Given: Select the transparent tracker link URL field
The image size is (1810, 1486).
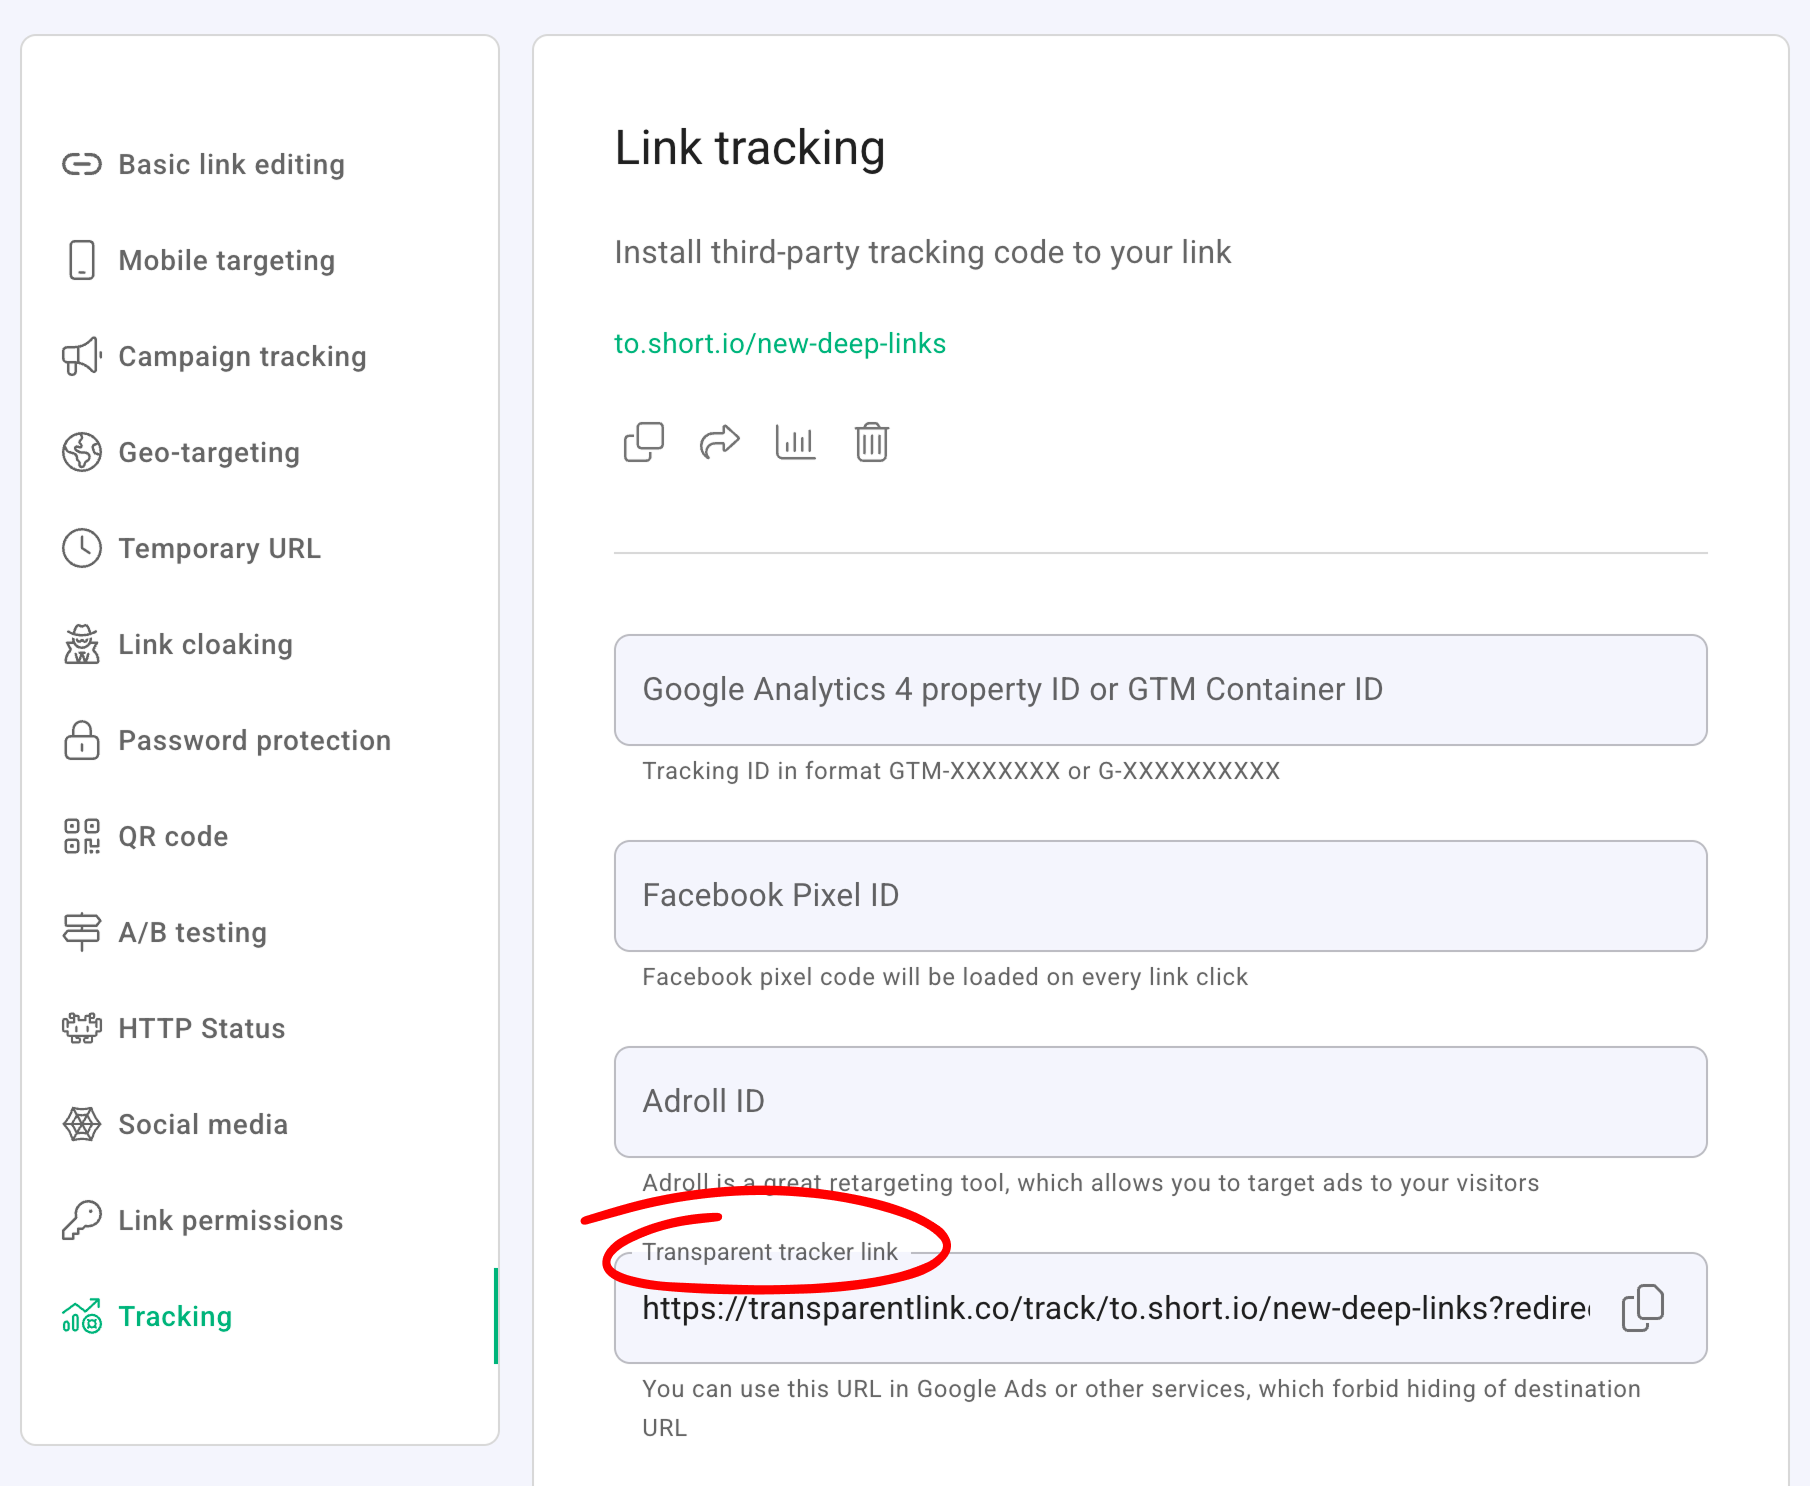Looking at the screenshot, I should pyautogui.click(x=1114, y=1308).
